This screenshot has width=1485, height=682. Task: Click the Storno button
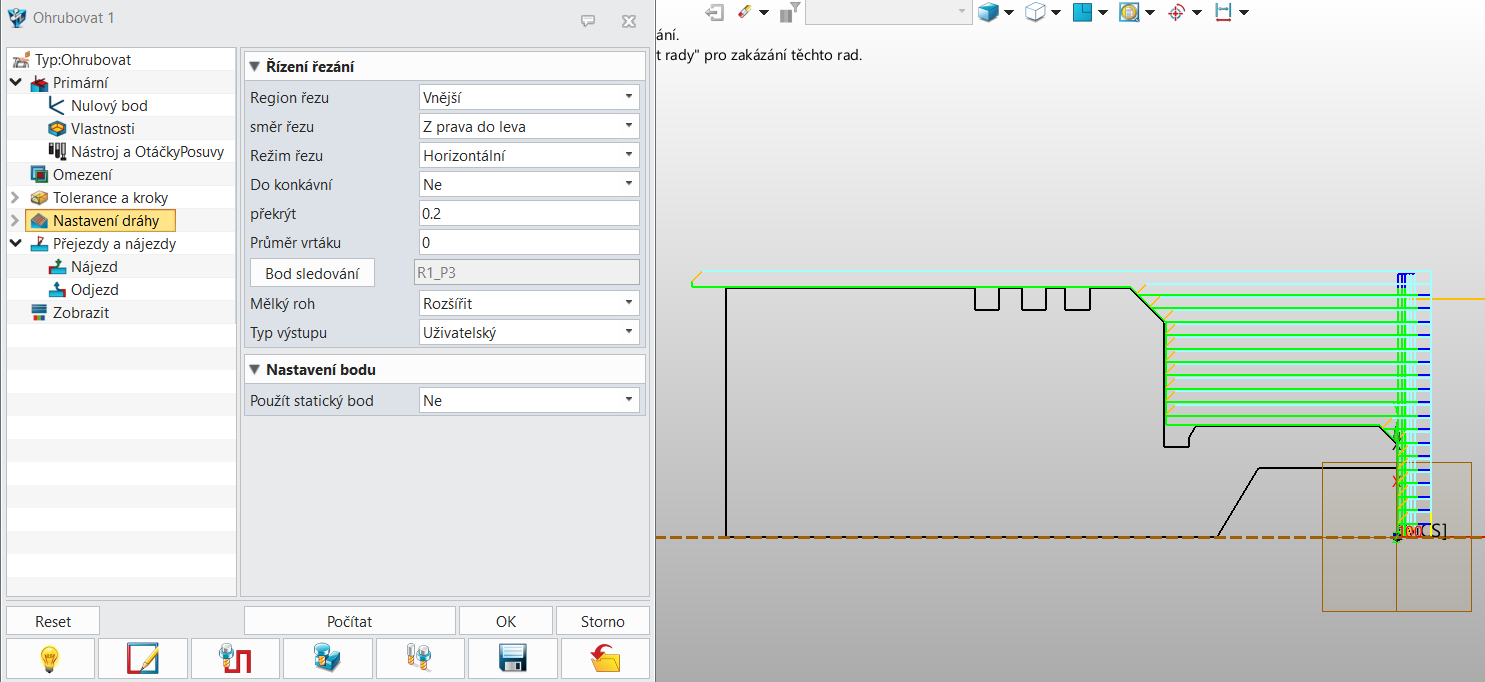pyautogui.click(x=603, y=621)
